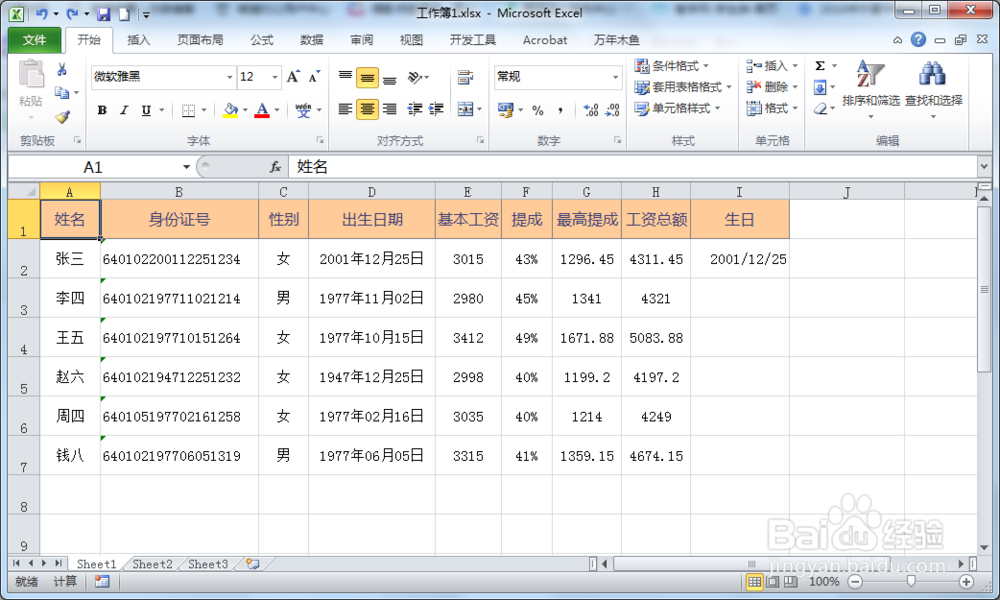Click the Merge and Center icon
Image resolution: width=1000 pixels, height=600 pixels.
tap(466, 110)
